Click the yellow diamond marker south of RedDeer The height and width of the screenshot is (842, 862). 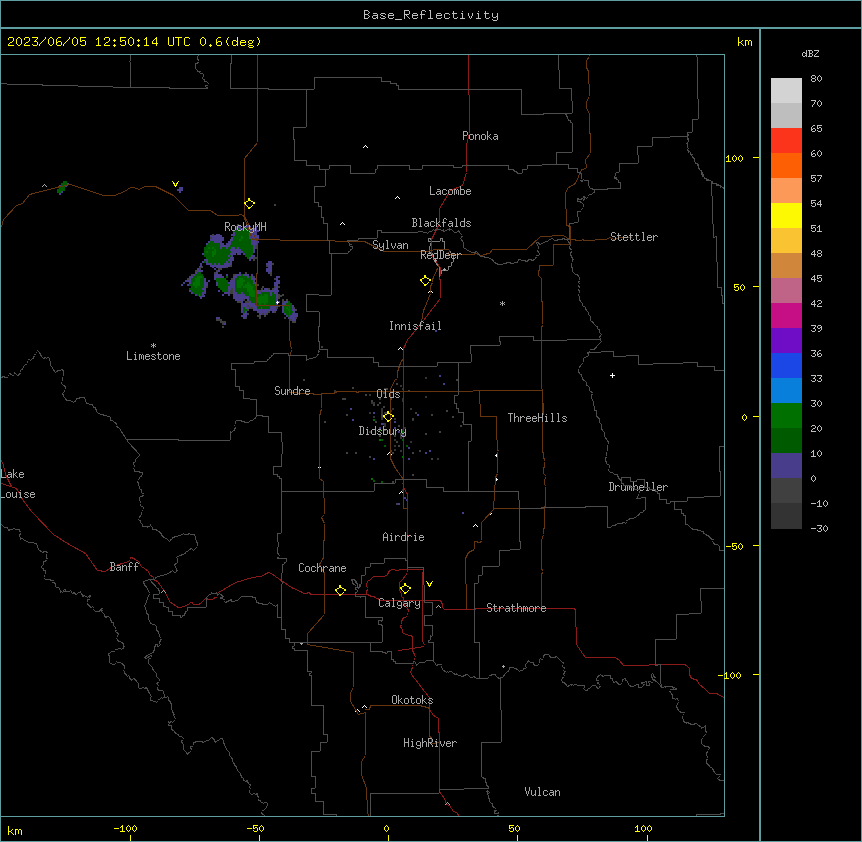pyautogui.click(x=426, y=281)
